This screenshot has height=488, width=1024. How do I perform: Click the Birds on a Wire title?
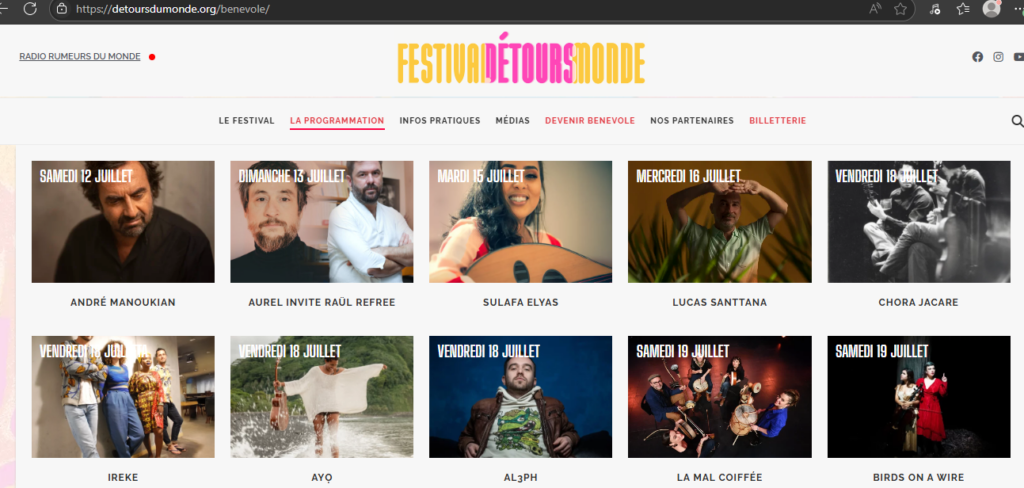[918, 478]
